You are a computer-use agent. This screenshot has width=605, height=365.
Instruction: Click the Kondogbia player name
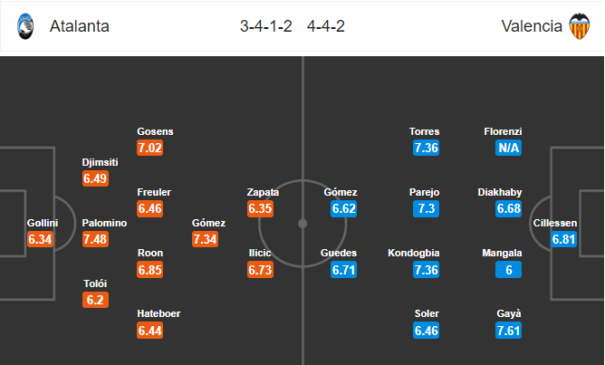point(414,253)
